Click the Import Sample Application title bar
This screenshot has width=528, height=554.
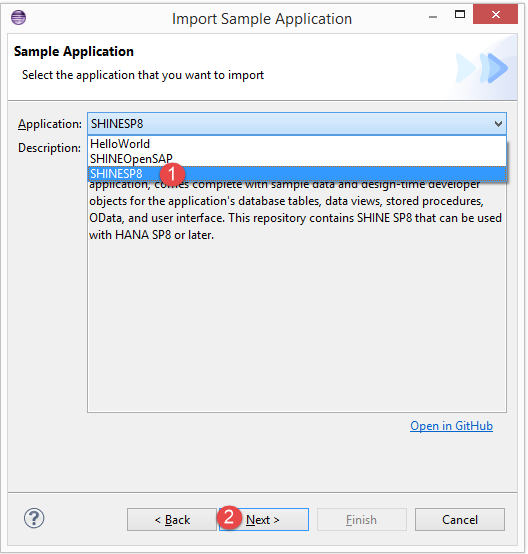coord(262,19)
